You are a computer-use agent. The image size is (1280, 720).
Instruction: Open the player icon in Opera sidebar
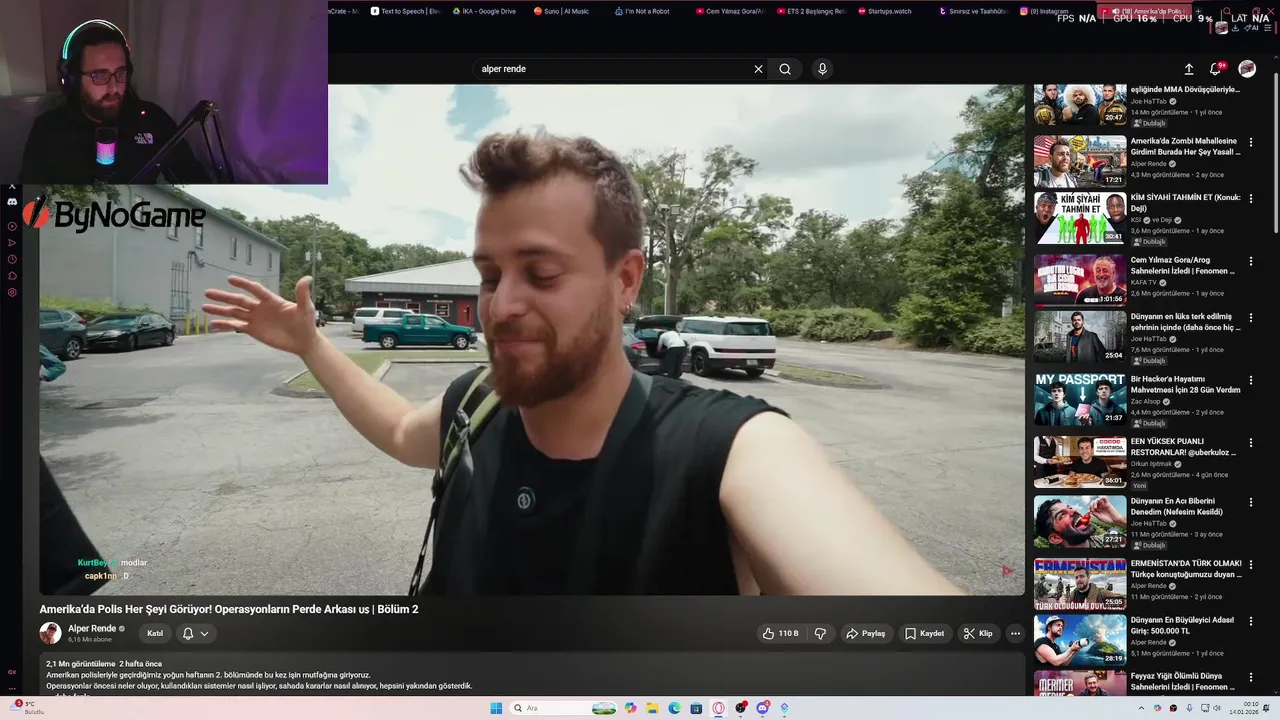tap(12, 226)
